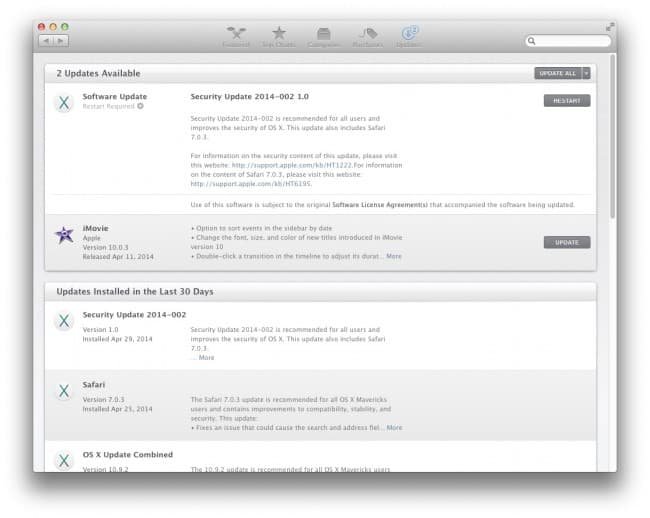The width and height of the screenshot is (650, 518).
Task: Enter full screen with the corner arrows icon
Action: pyautogui.click(x=610, y=27)
